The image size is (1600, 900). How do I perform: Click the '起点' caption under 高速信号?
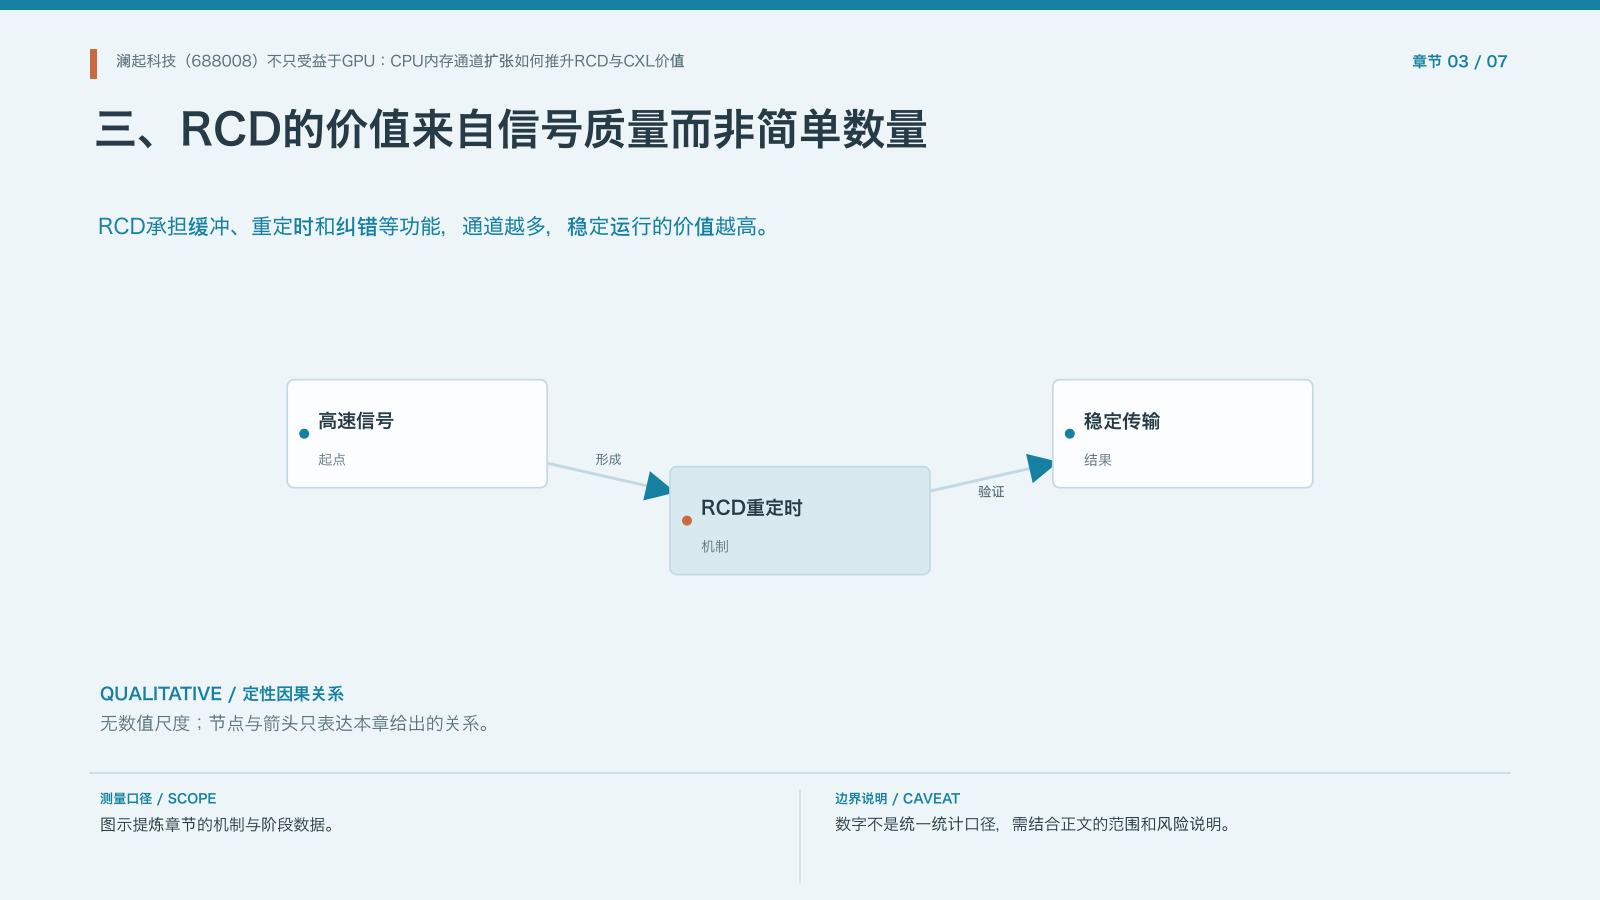(x=332, y=460)
